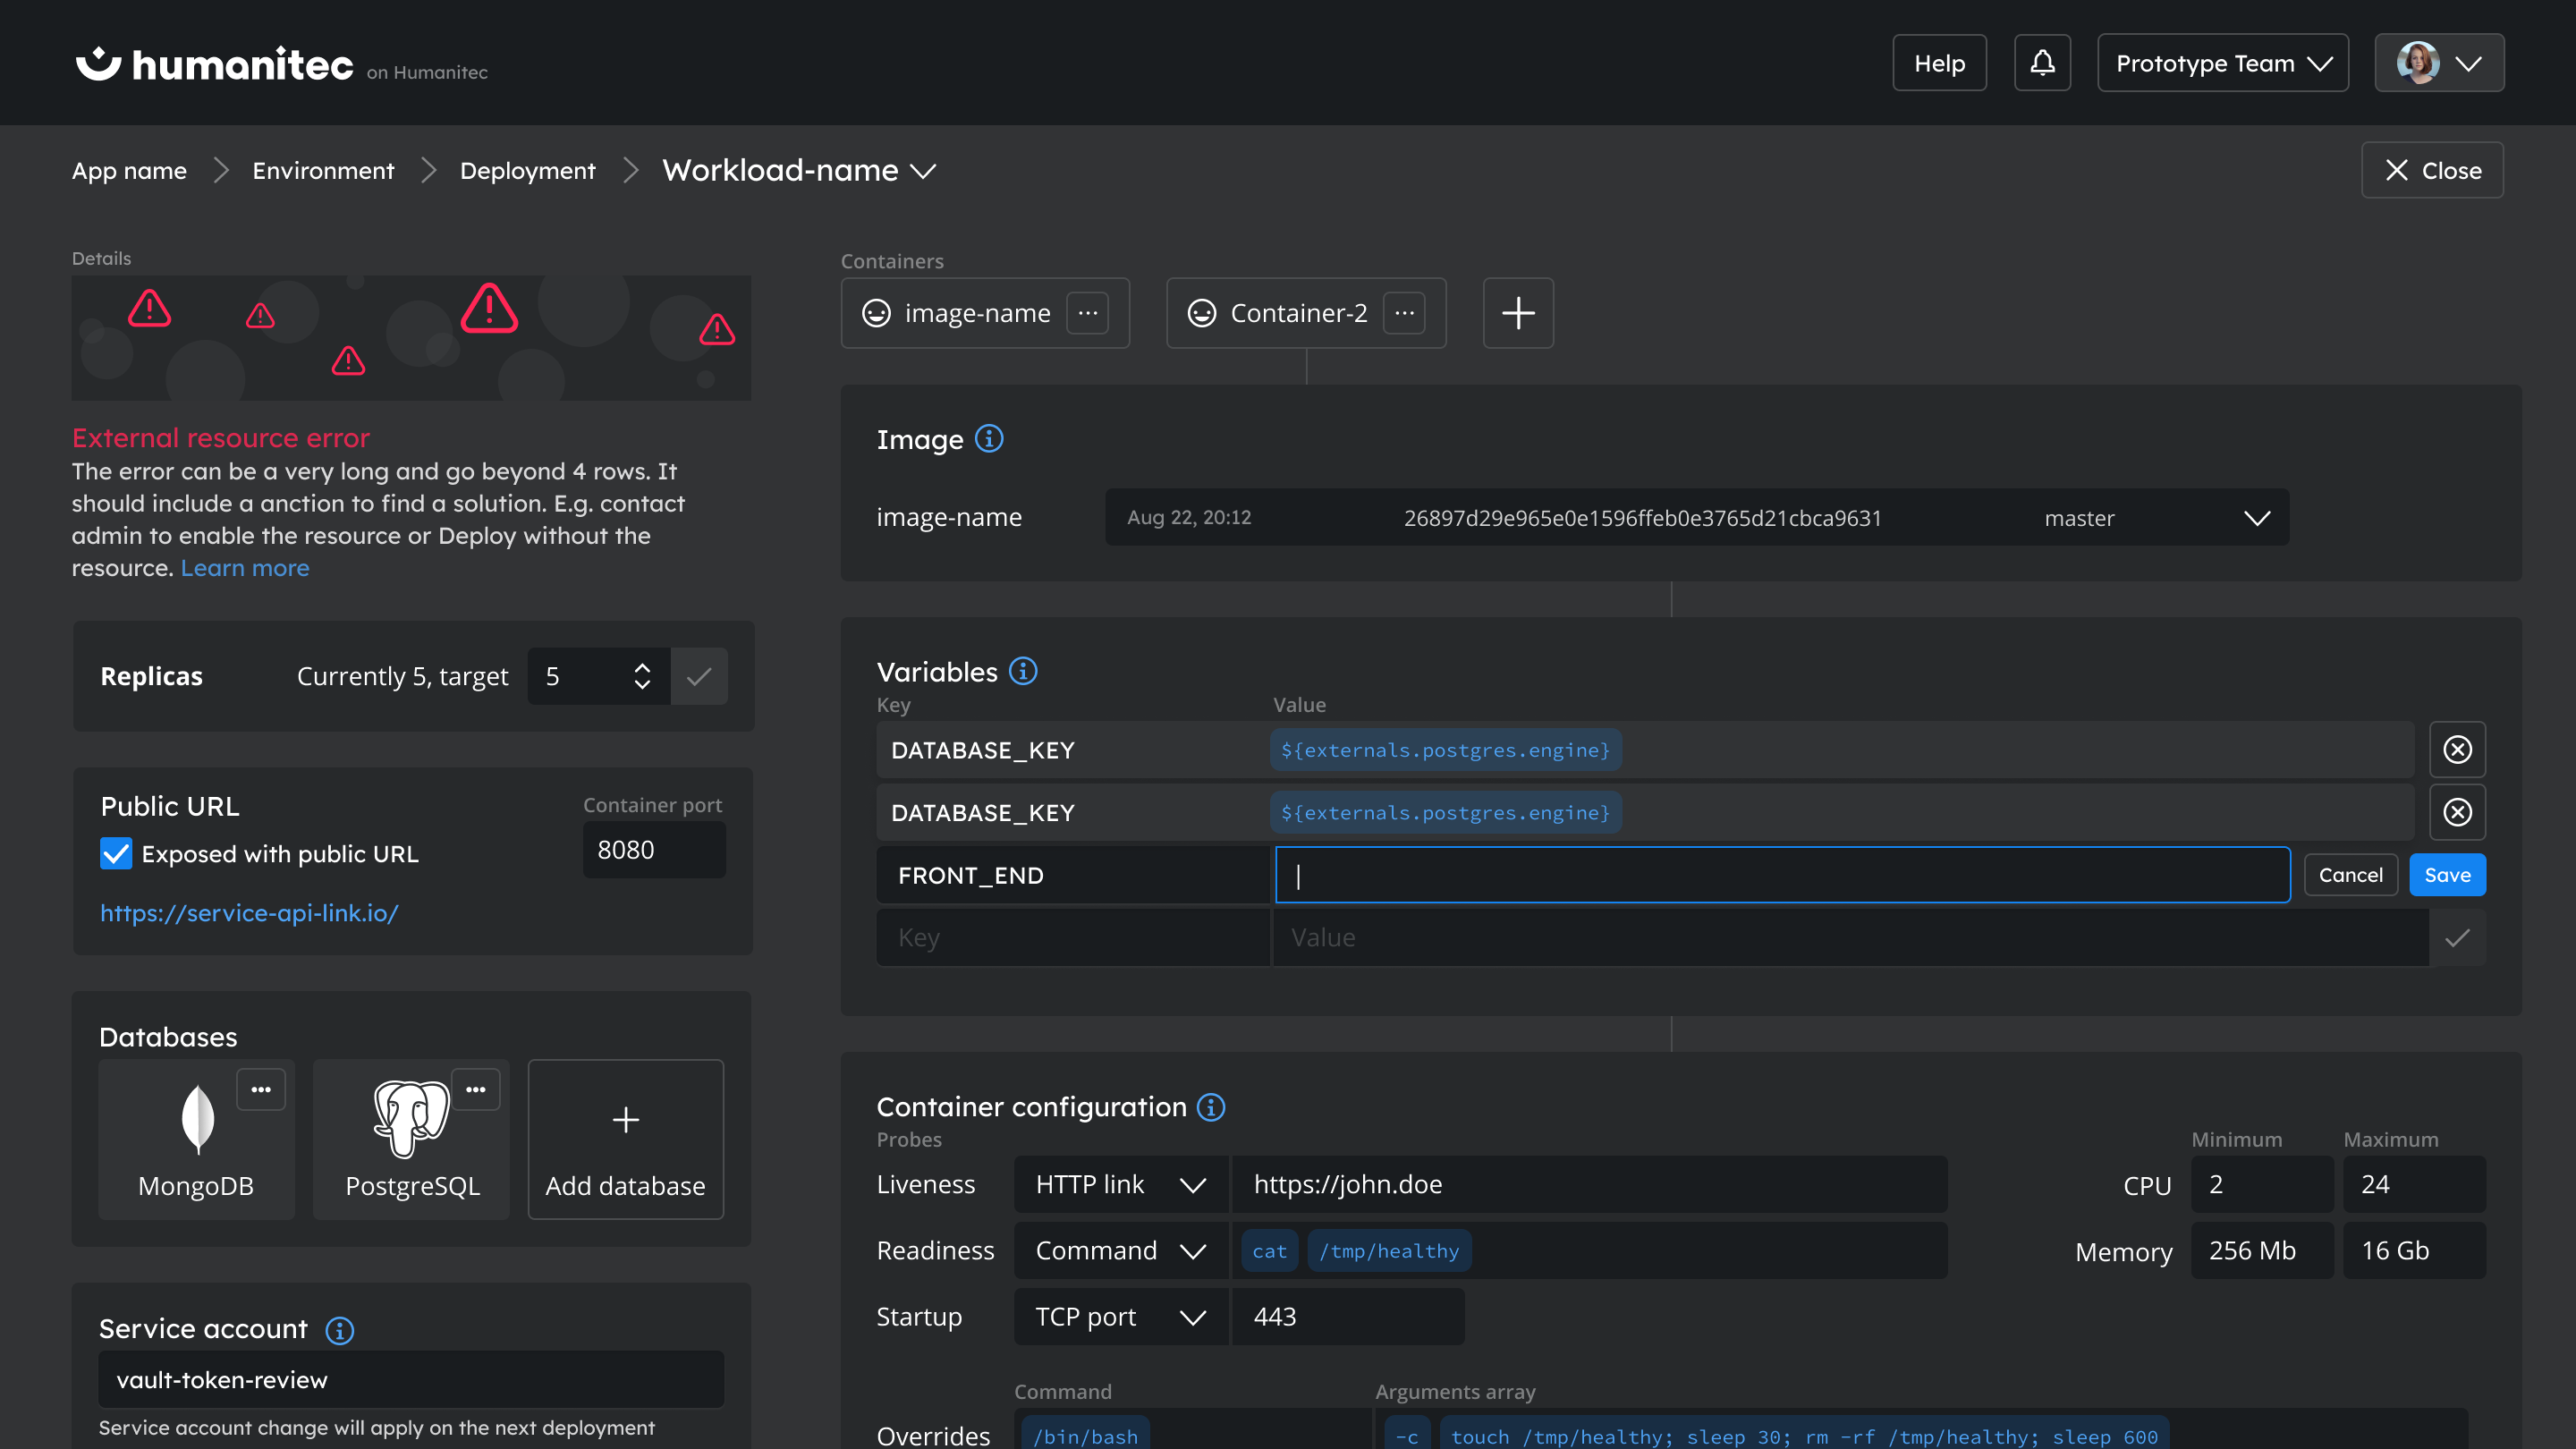Confirm new variable row checkmark

[x=2457, y=938]
